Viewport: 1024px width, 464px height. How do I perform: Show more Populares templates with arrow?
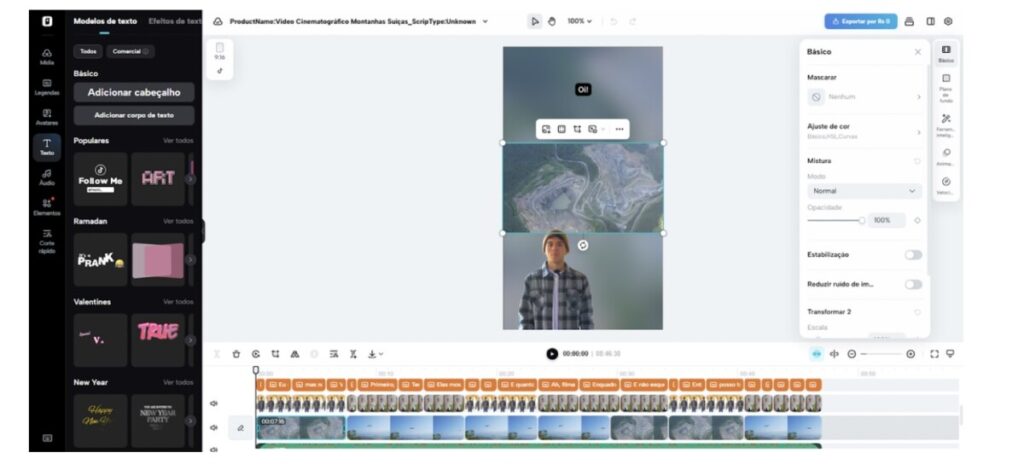tap(190, 179)
